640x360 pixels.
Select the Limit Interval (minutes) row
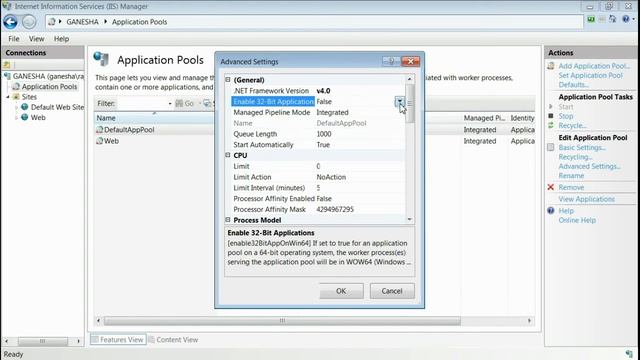pyautogui.click(x=318, y=188)
